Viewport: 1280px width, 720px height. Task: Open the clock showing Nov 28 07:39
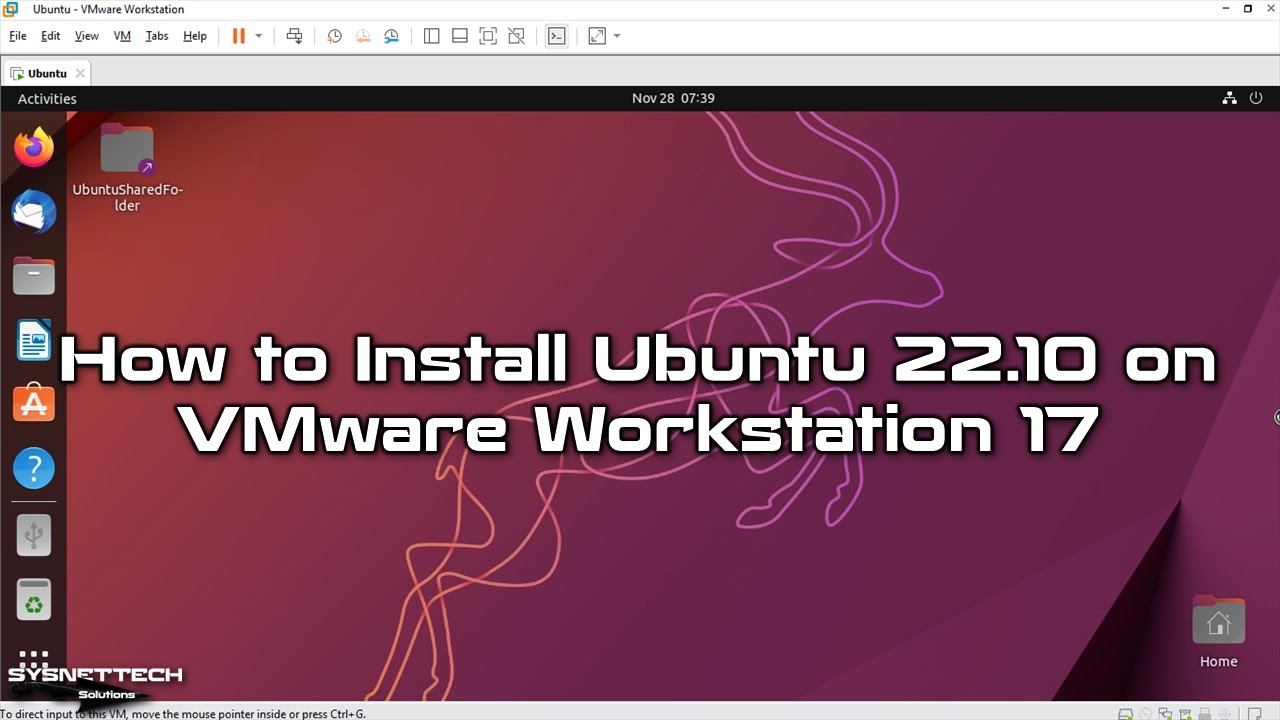point(673,98)
